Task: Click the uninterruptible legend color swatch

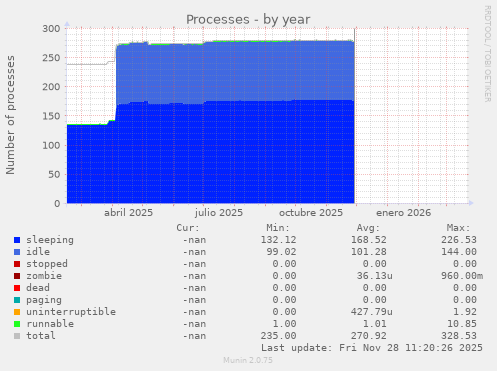Action: click(17, 312)
